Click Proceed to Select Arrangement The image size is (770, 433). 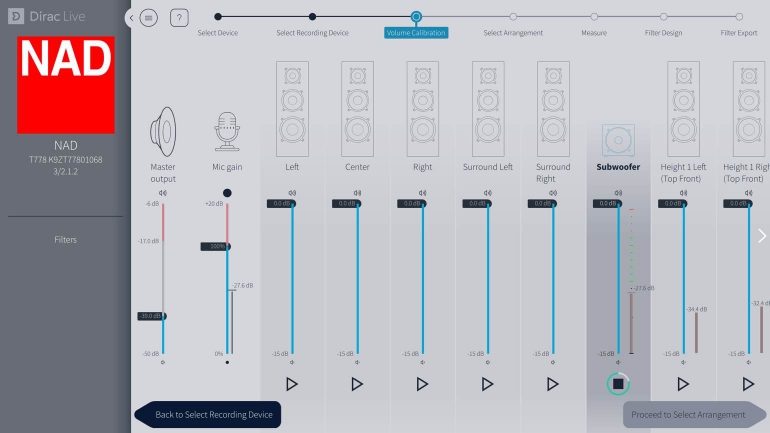(687, 415)
